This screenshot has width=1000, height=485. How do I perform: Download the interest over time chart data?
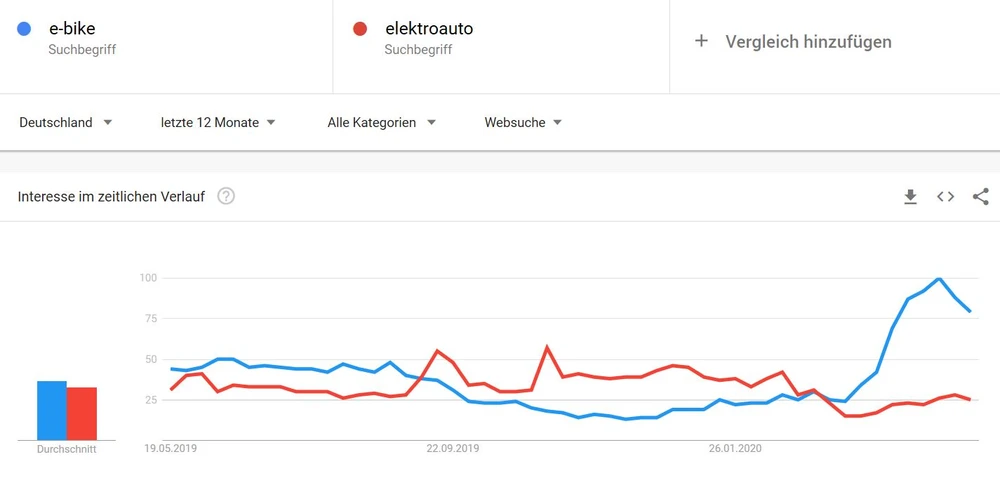(x=910, y=197)
